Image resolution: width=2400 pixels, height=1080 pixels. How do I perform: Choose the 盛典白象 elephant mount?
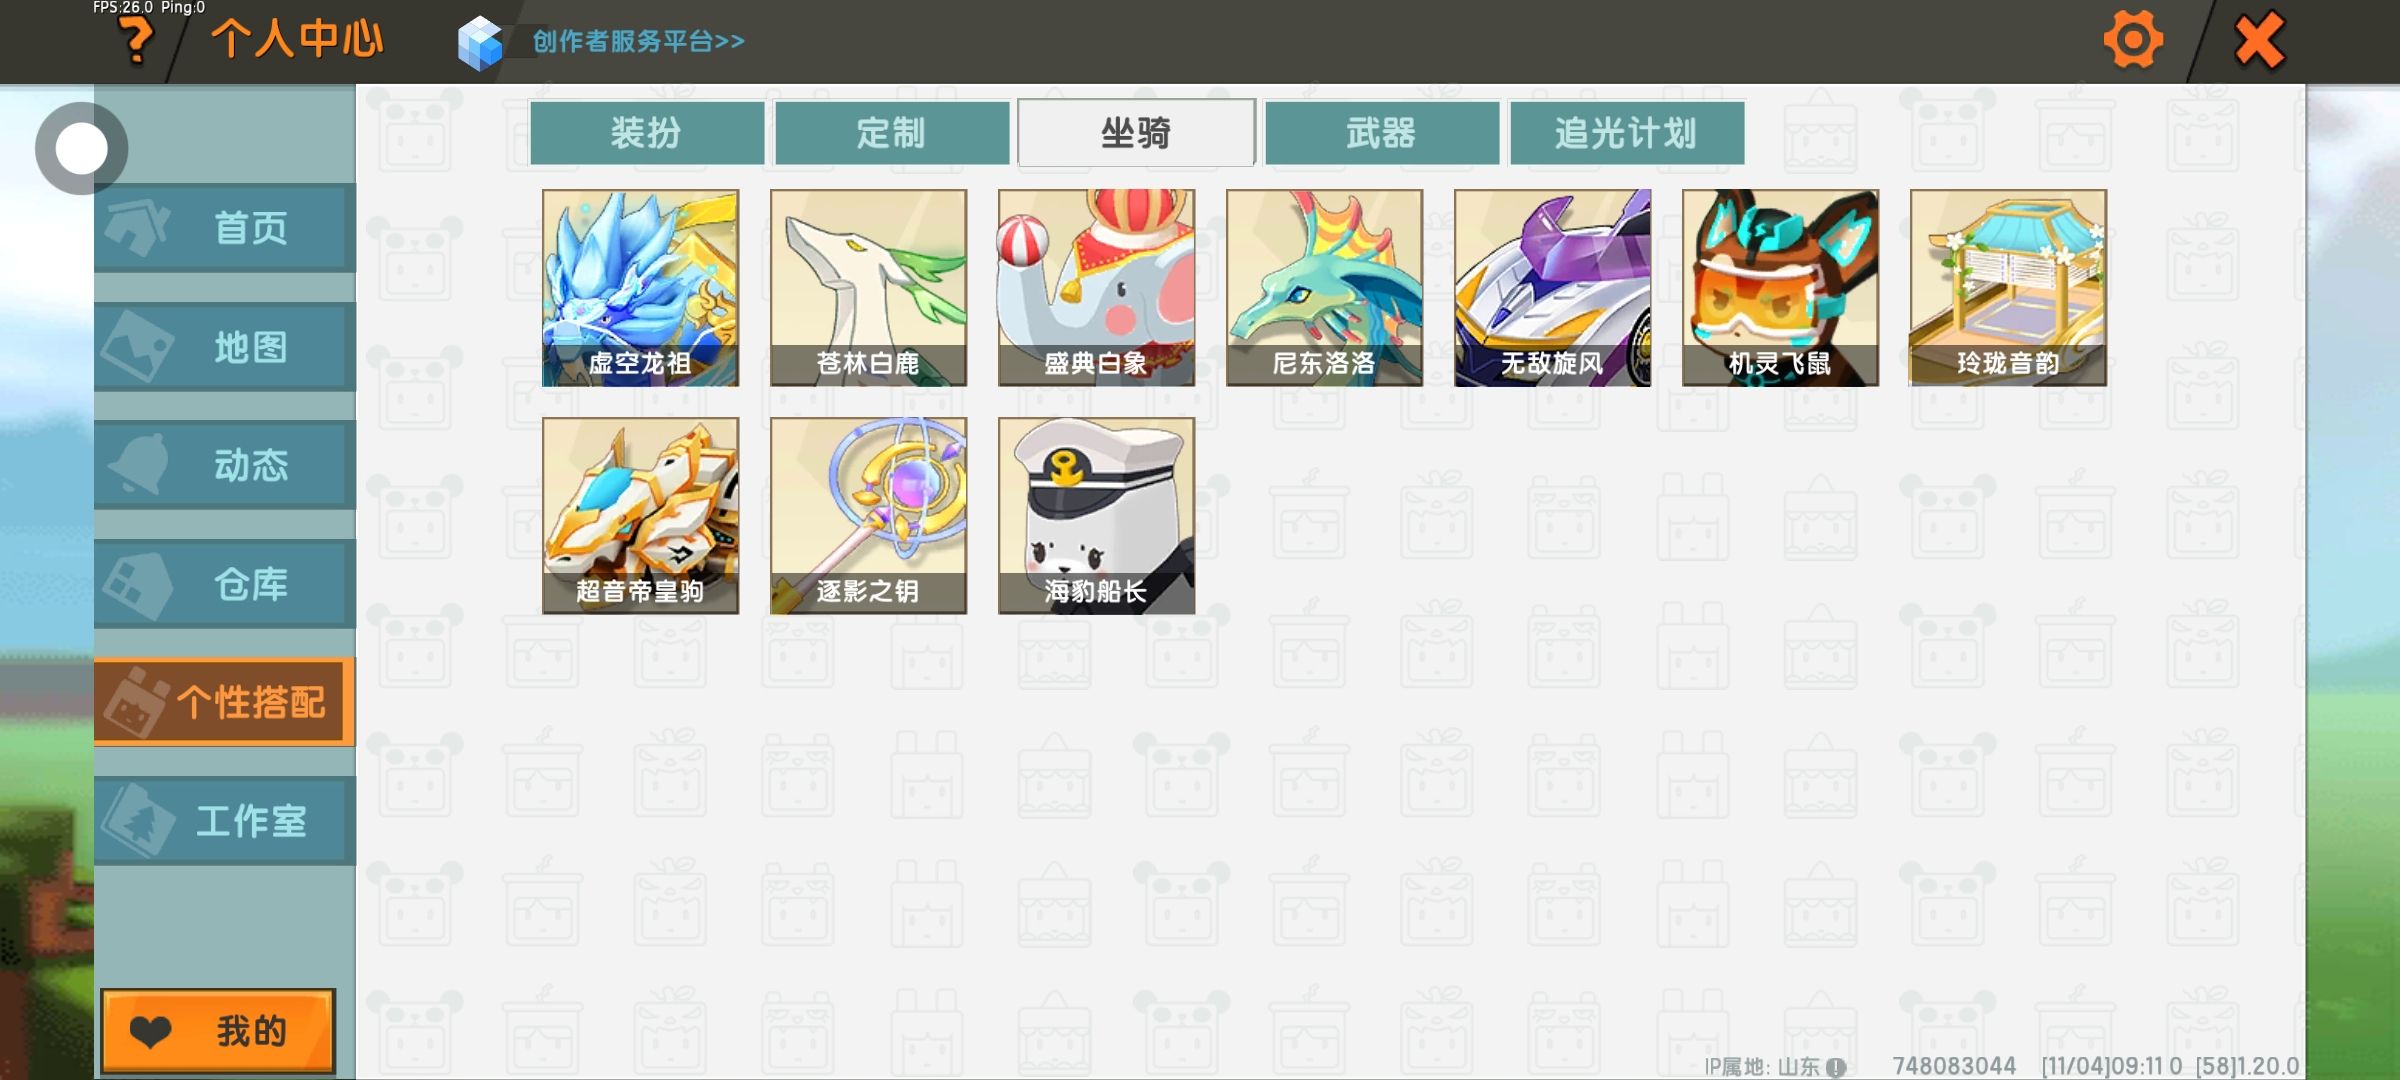pos(1097,288)
